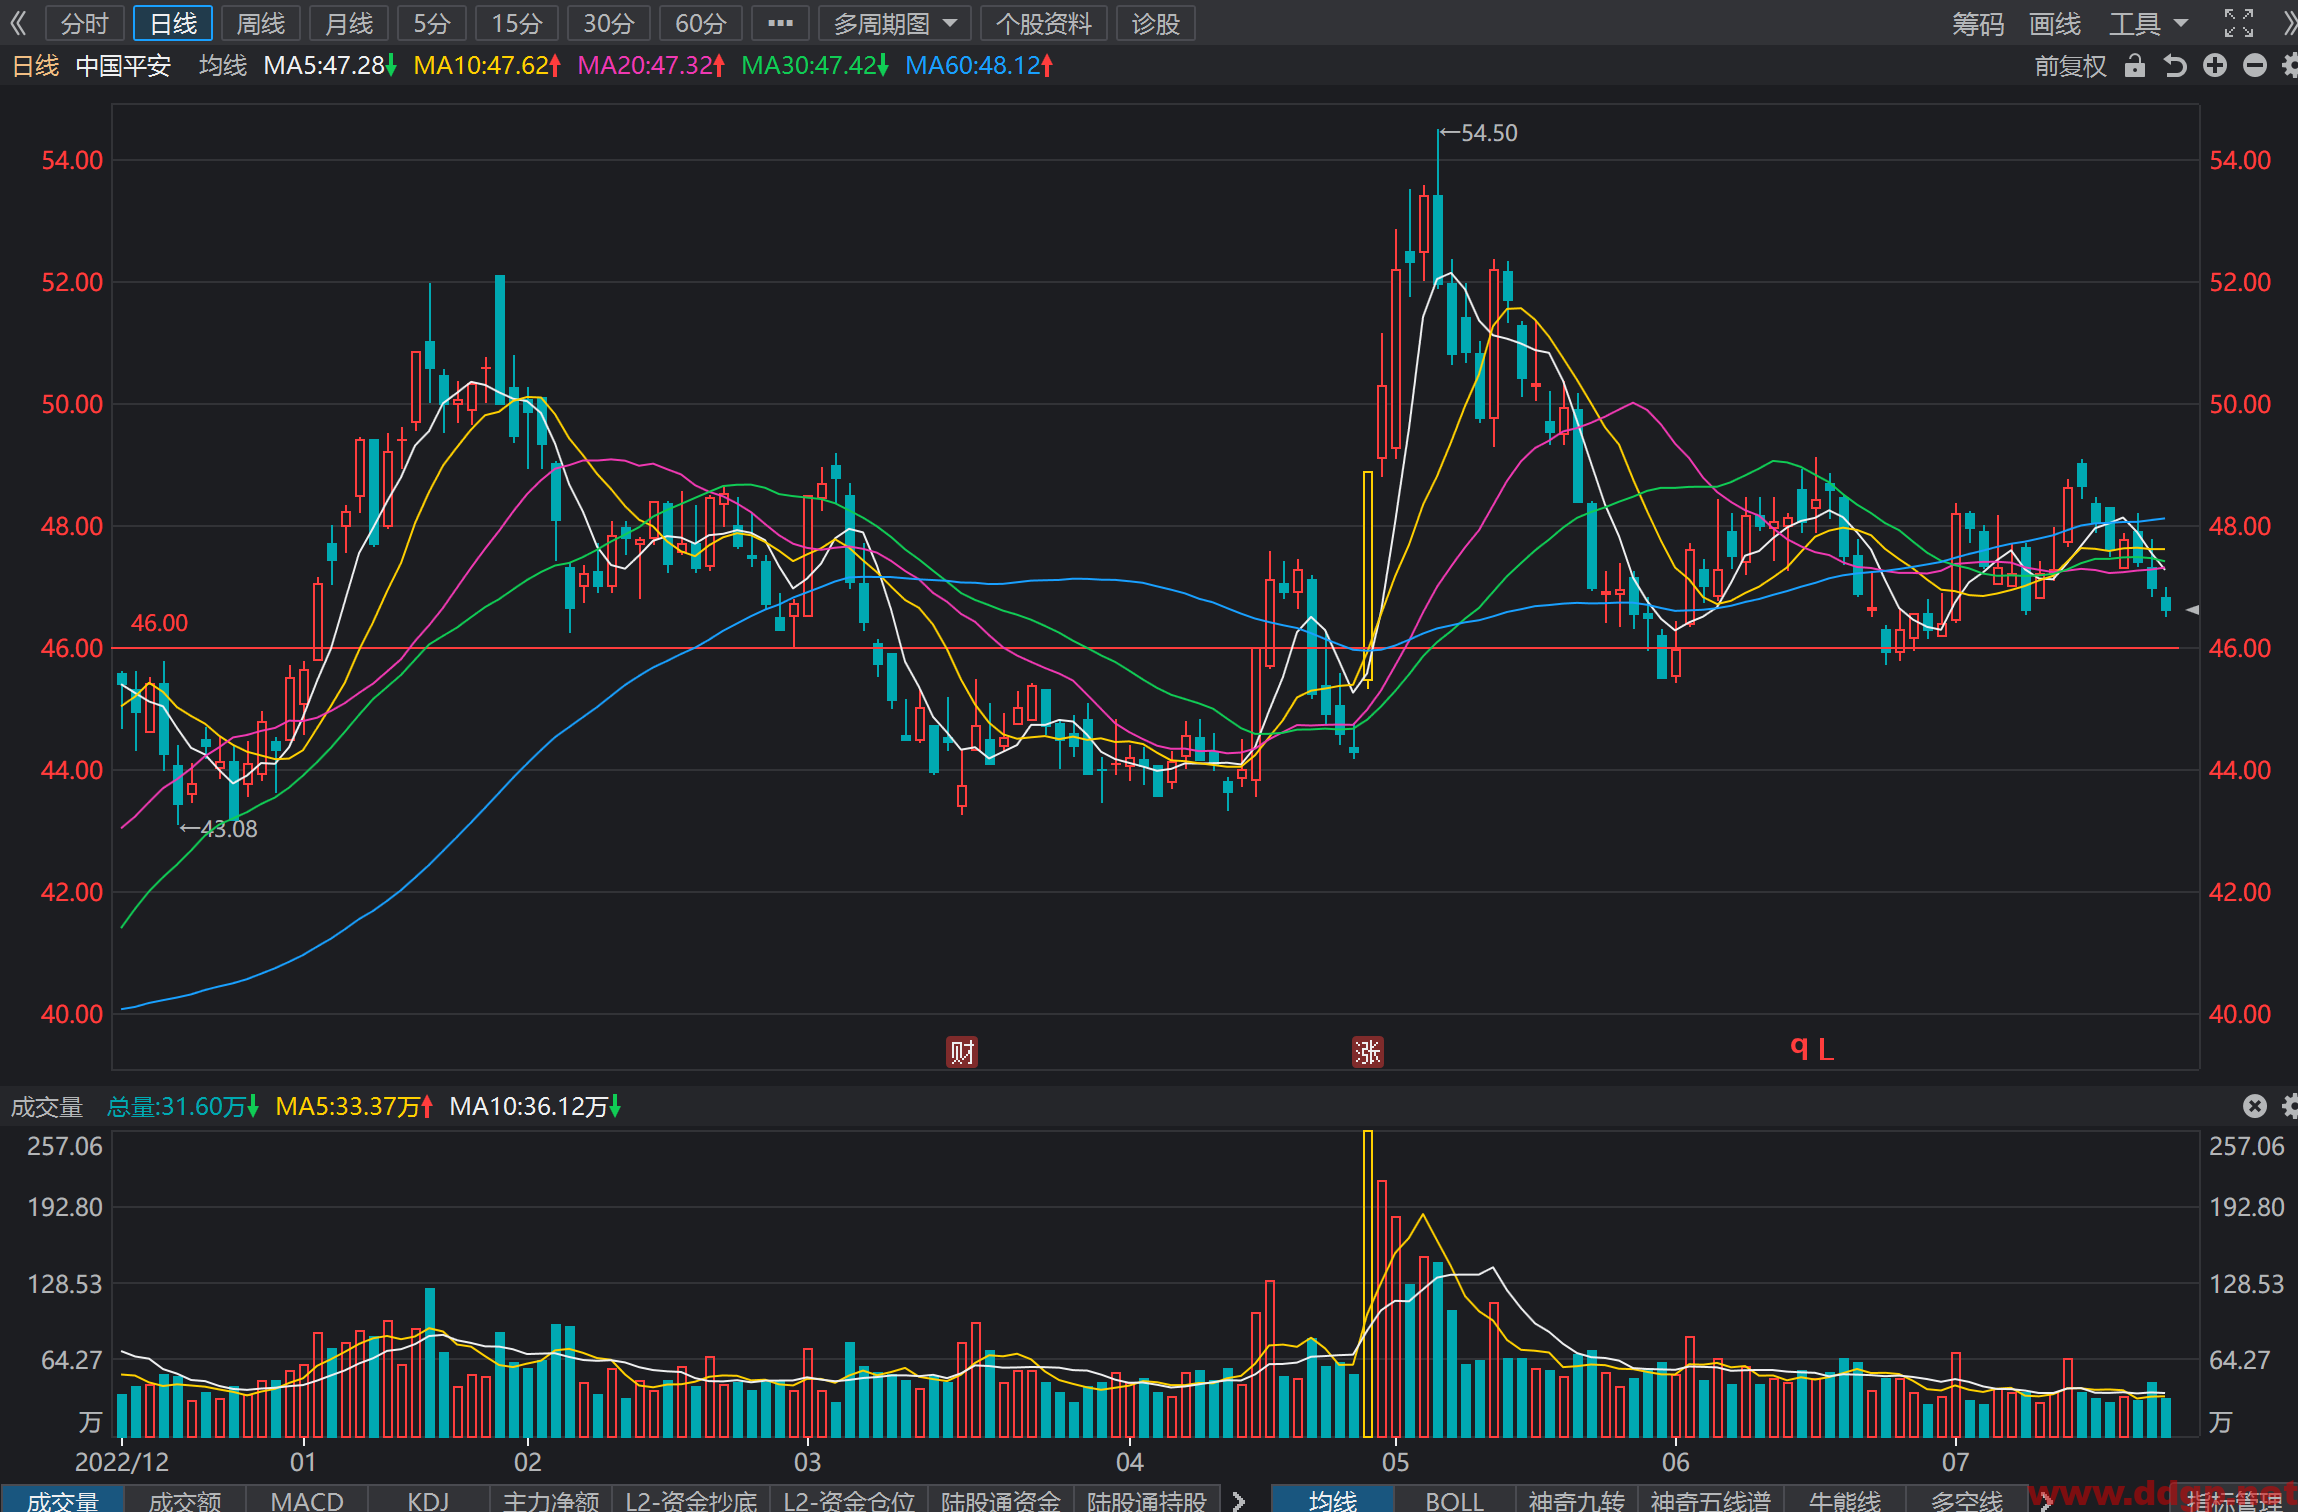Toggle the 前复权 price adjustment
This screenshot has width=2298, height=1512.
click(2070, 66)
